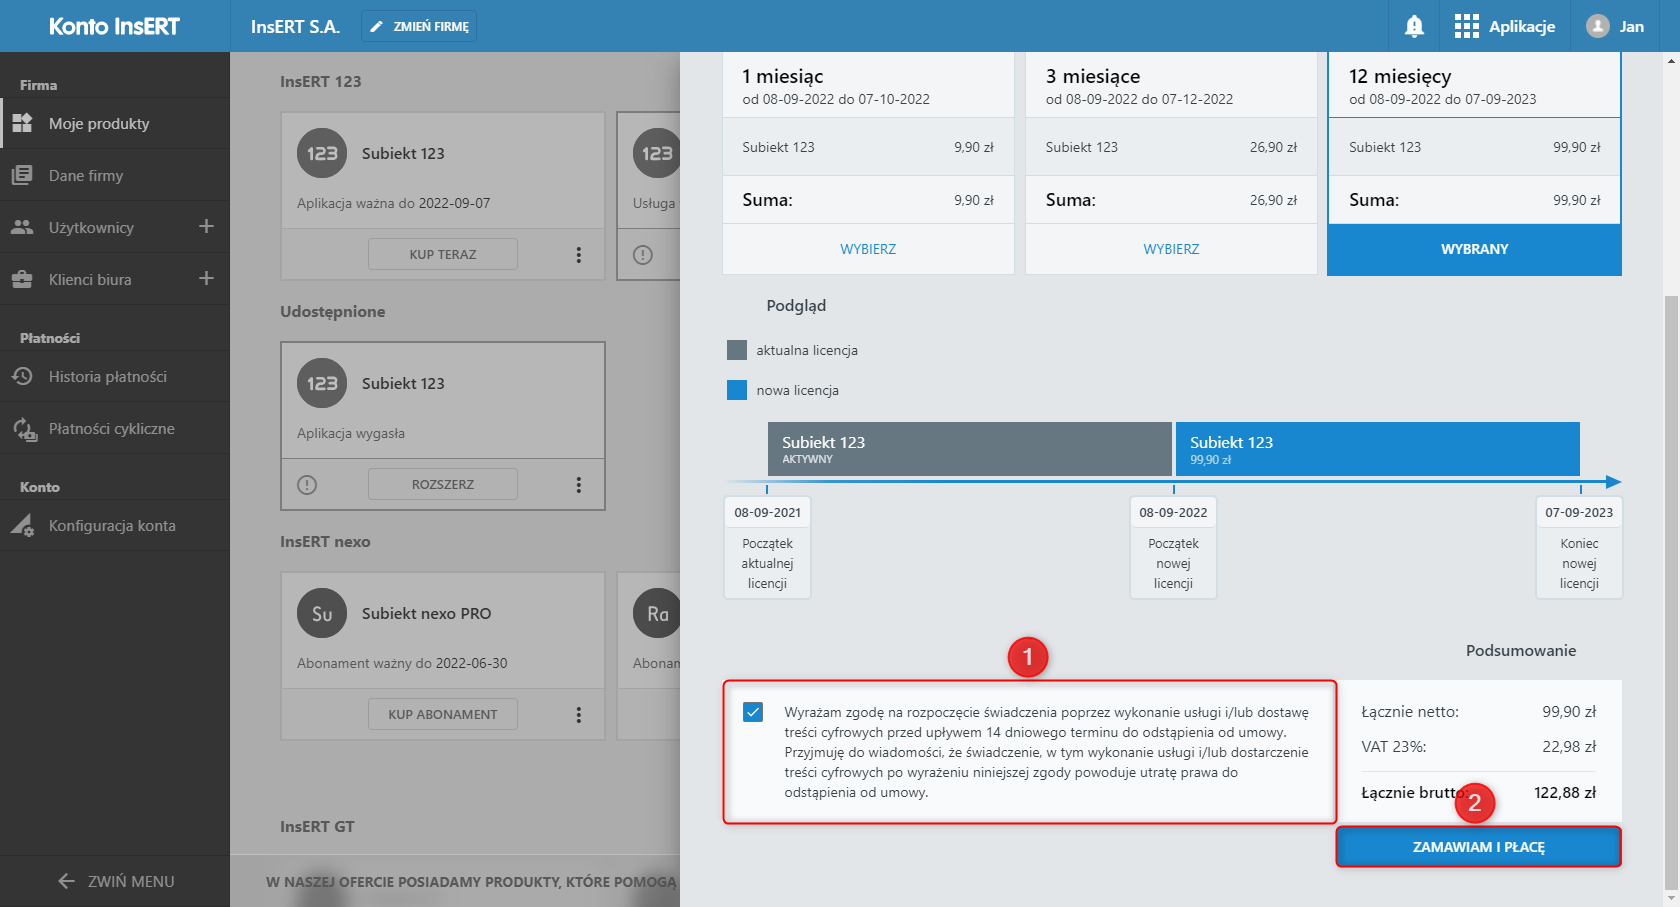Click the Użytkownicy people icon
The width and height of the screenshot is (1680, 907).
point(22,227)
